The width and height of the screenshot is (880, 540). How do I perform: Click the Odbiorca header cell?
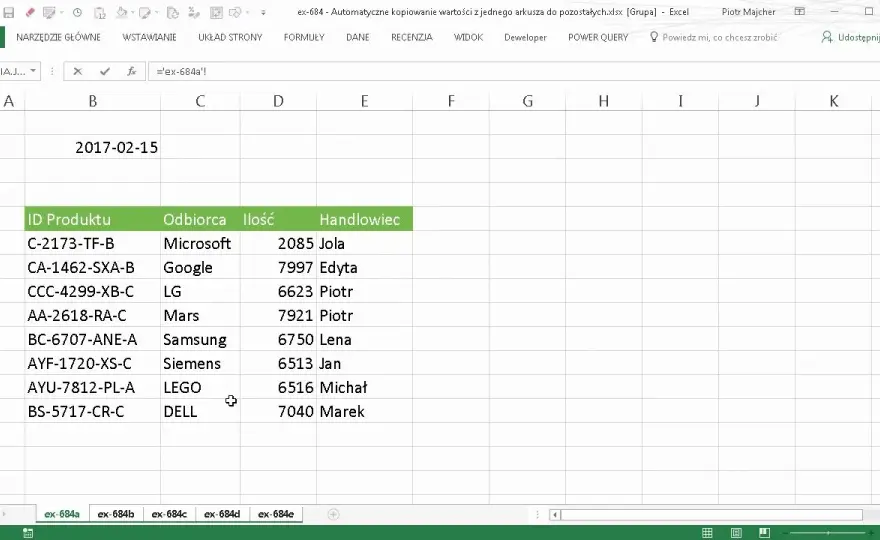click(200, 219)
